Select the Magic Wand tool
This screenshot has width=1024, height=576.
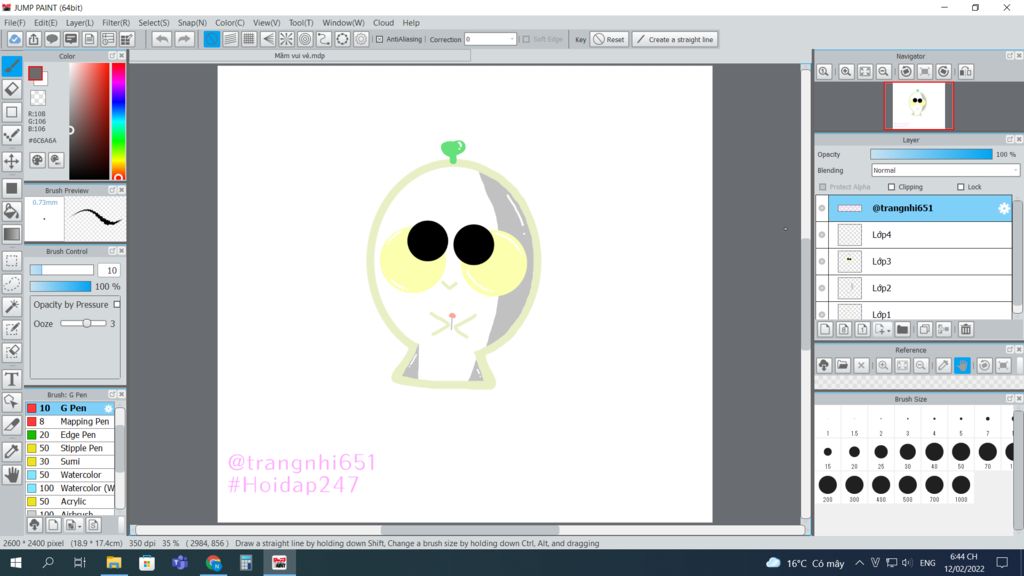pyautogui.click(x=12, y=306)
